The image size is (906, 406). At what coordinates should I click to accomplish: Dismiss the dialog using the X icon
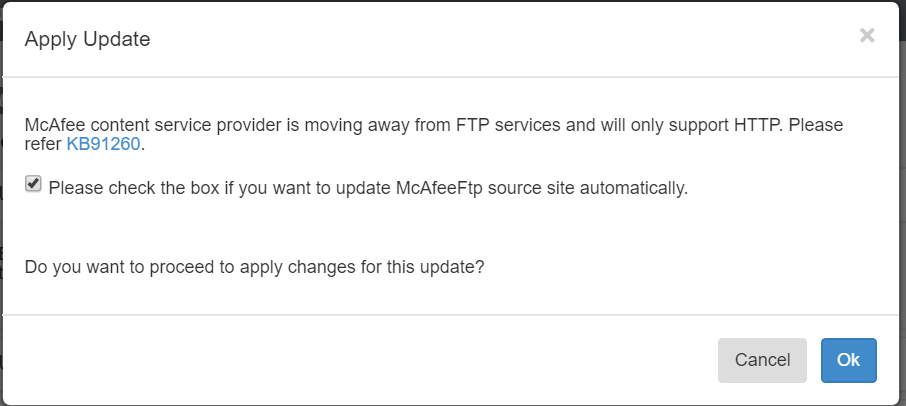click(866, 36)
